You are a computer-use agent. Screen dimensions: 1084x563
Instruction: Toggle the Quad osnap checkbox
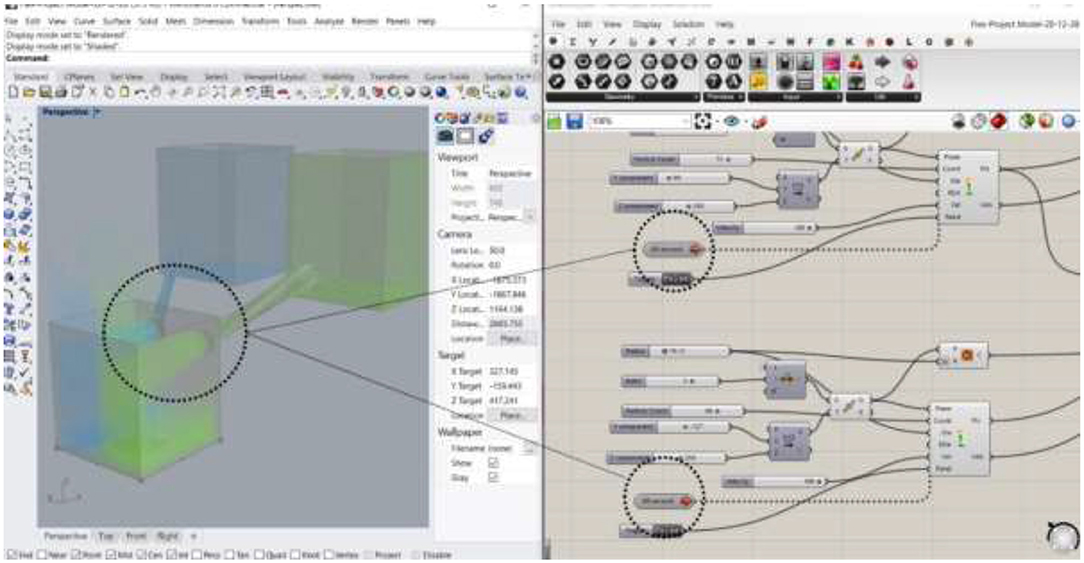coord(259,555)
